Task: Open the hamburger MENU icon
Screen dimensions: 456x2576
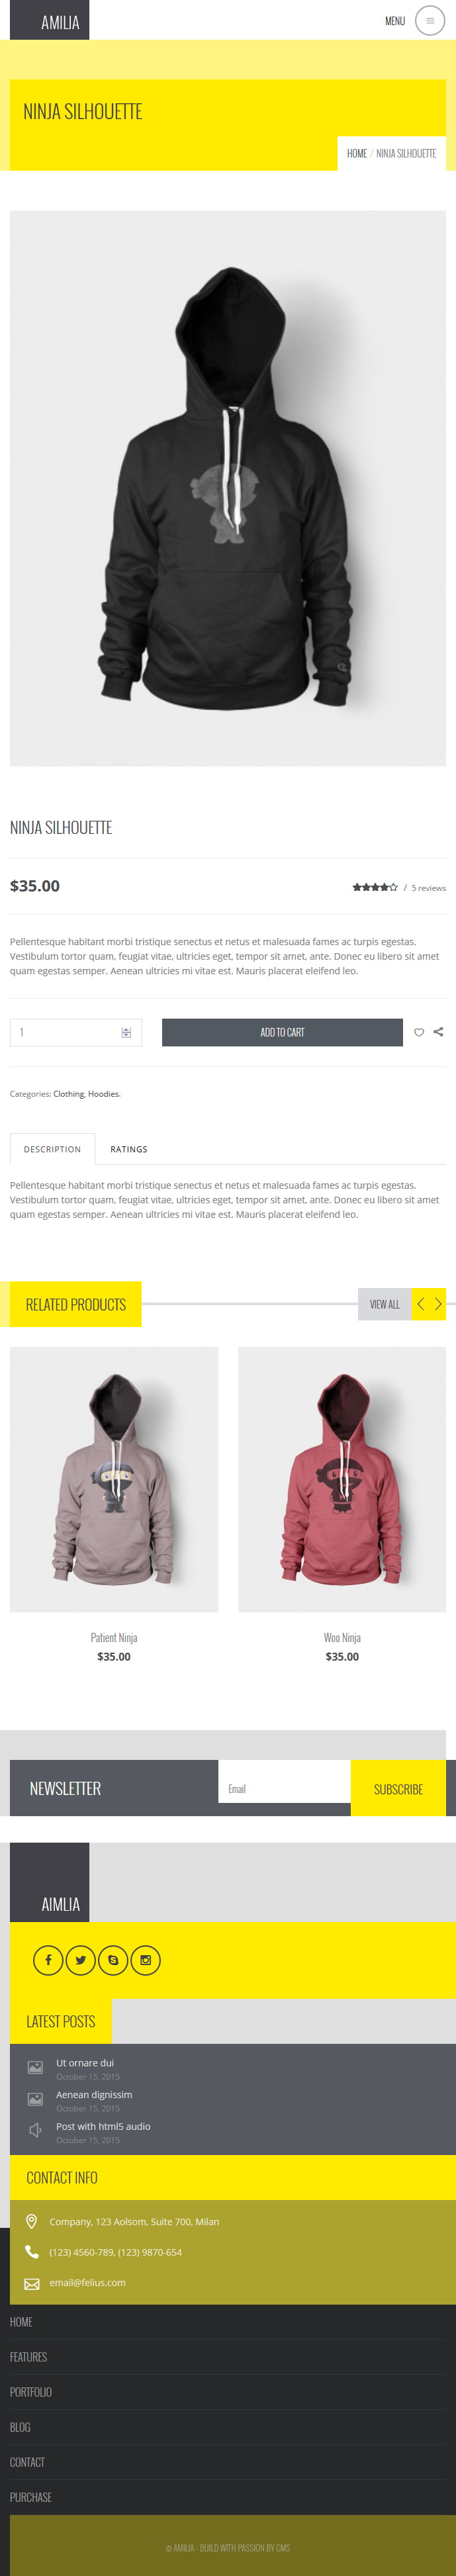Action: (430, 21)
